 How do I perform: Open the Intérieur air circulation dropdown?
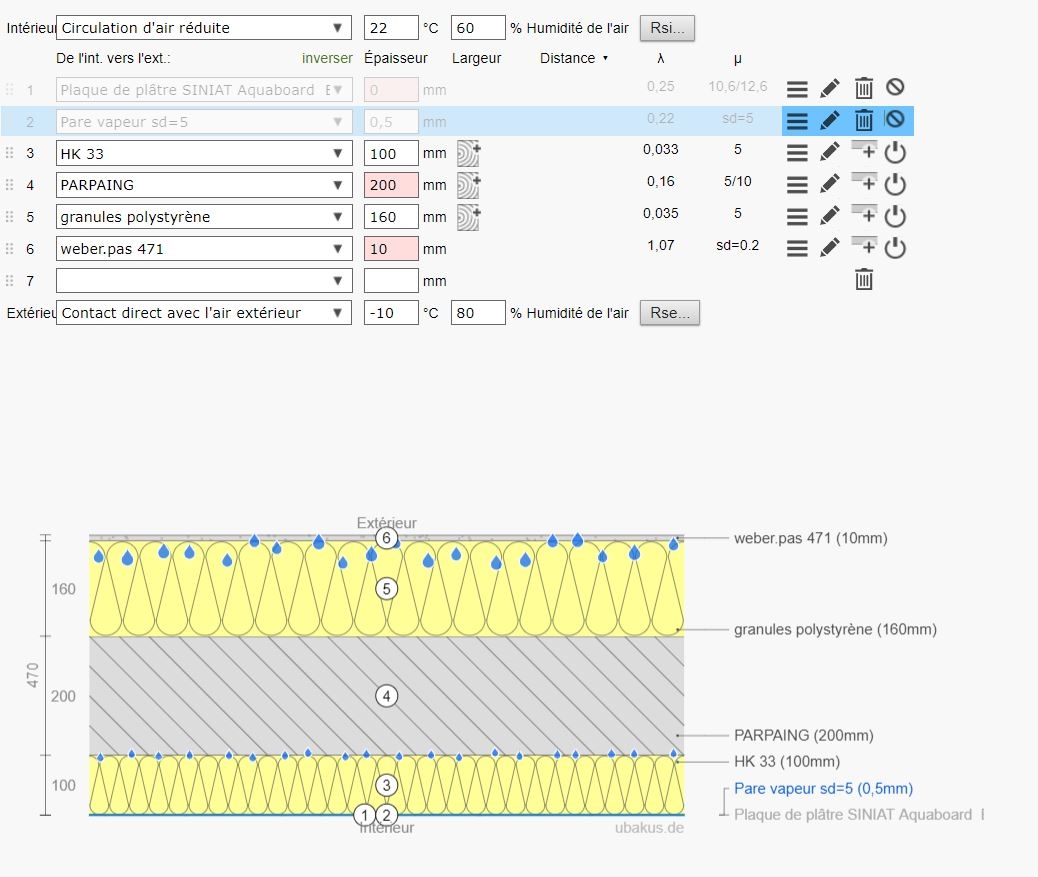(x=204, y=28)
